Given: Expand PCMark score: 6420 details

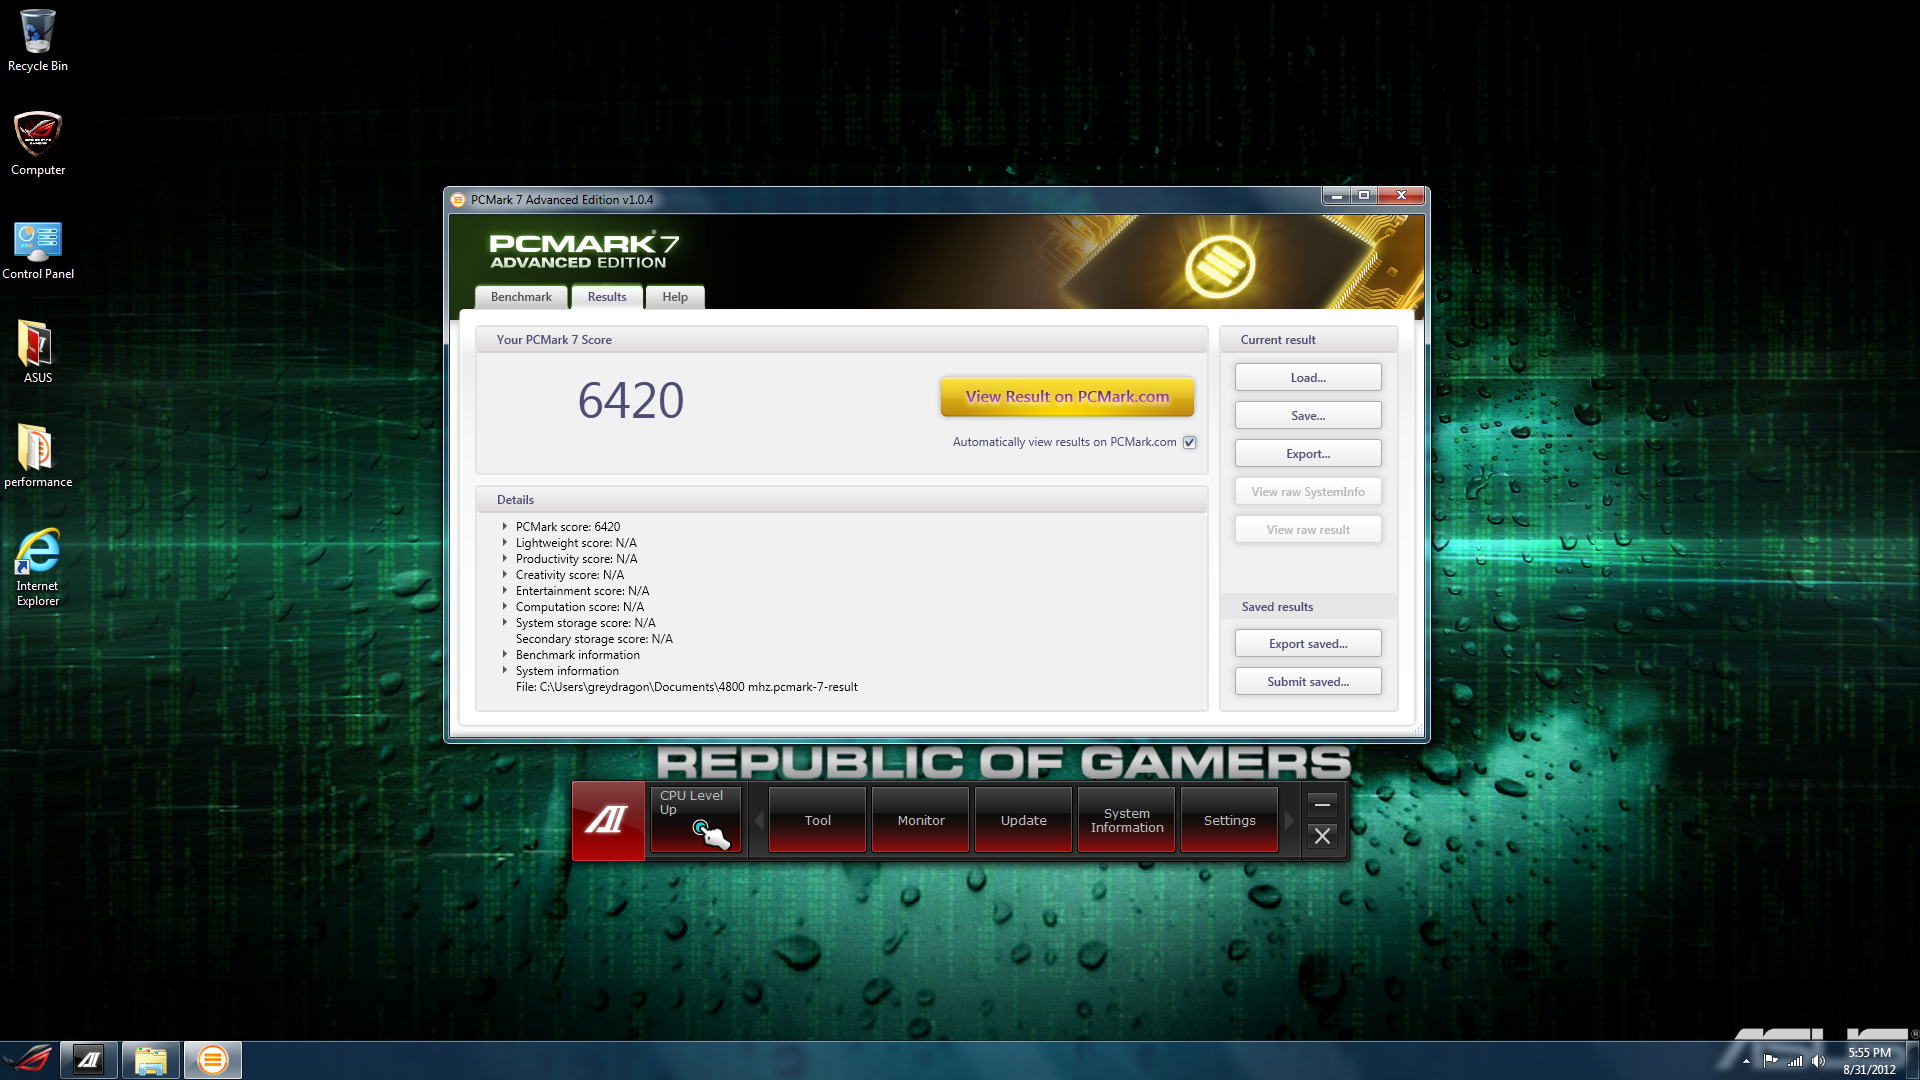Looking at the screenshot, I should pyautogui.click(x=505, y=527).
